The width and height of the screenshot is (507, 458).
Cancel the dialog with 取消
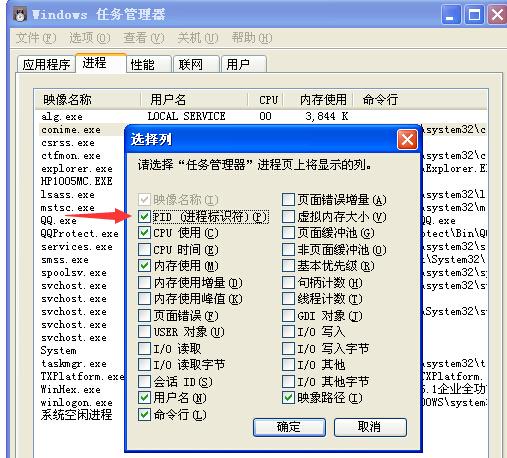coord(370,427)
